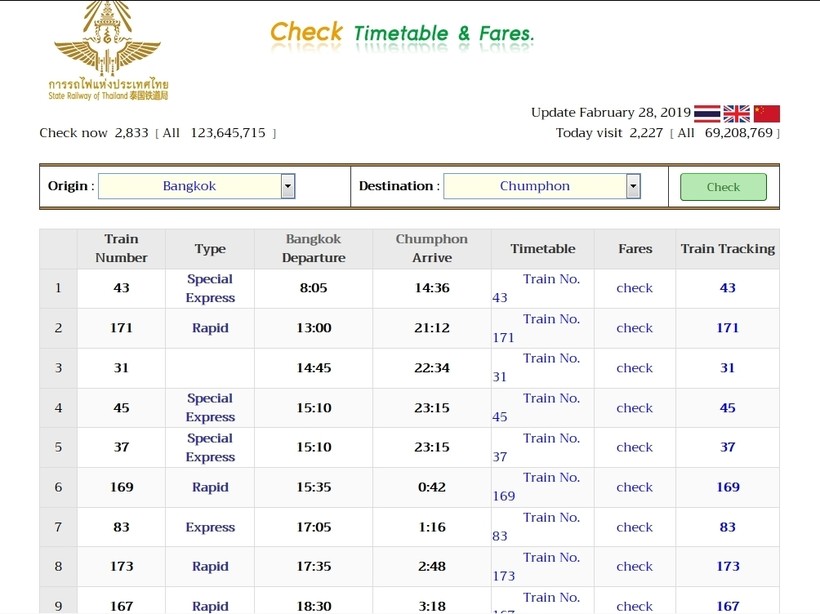
Task: Open the Origin dropdown showing Bangkok
Action: coord(196,186)
